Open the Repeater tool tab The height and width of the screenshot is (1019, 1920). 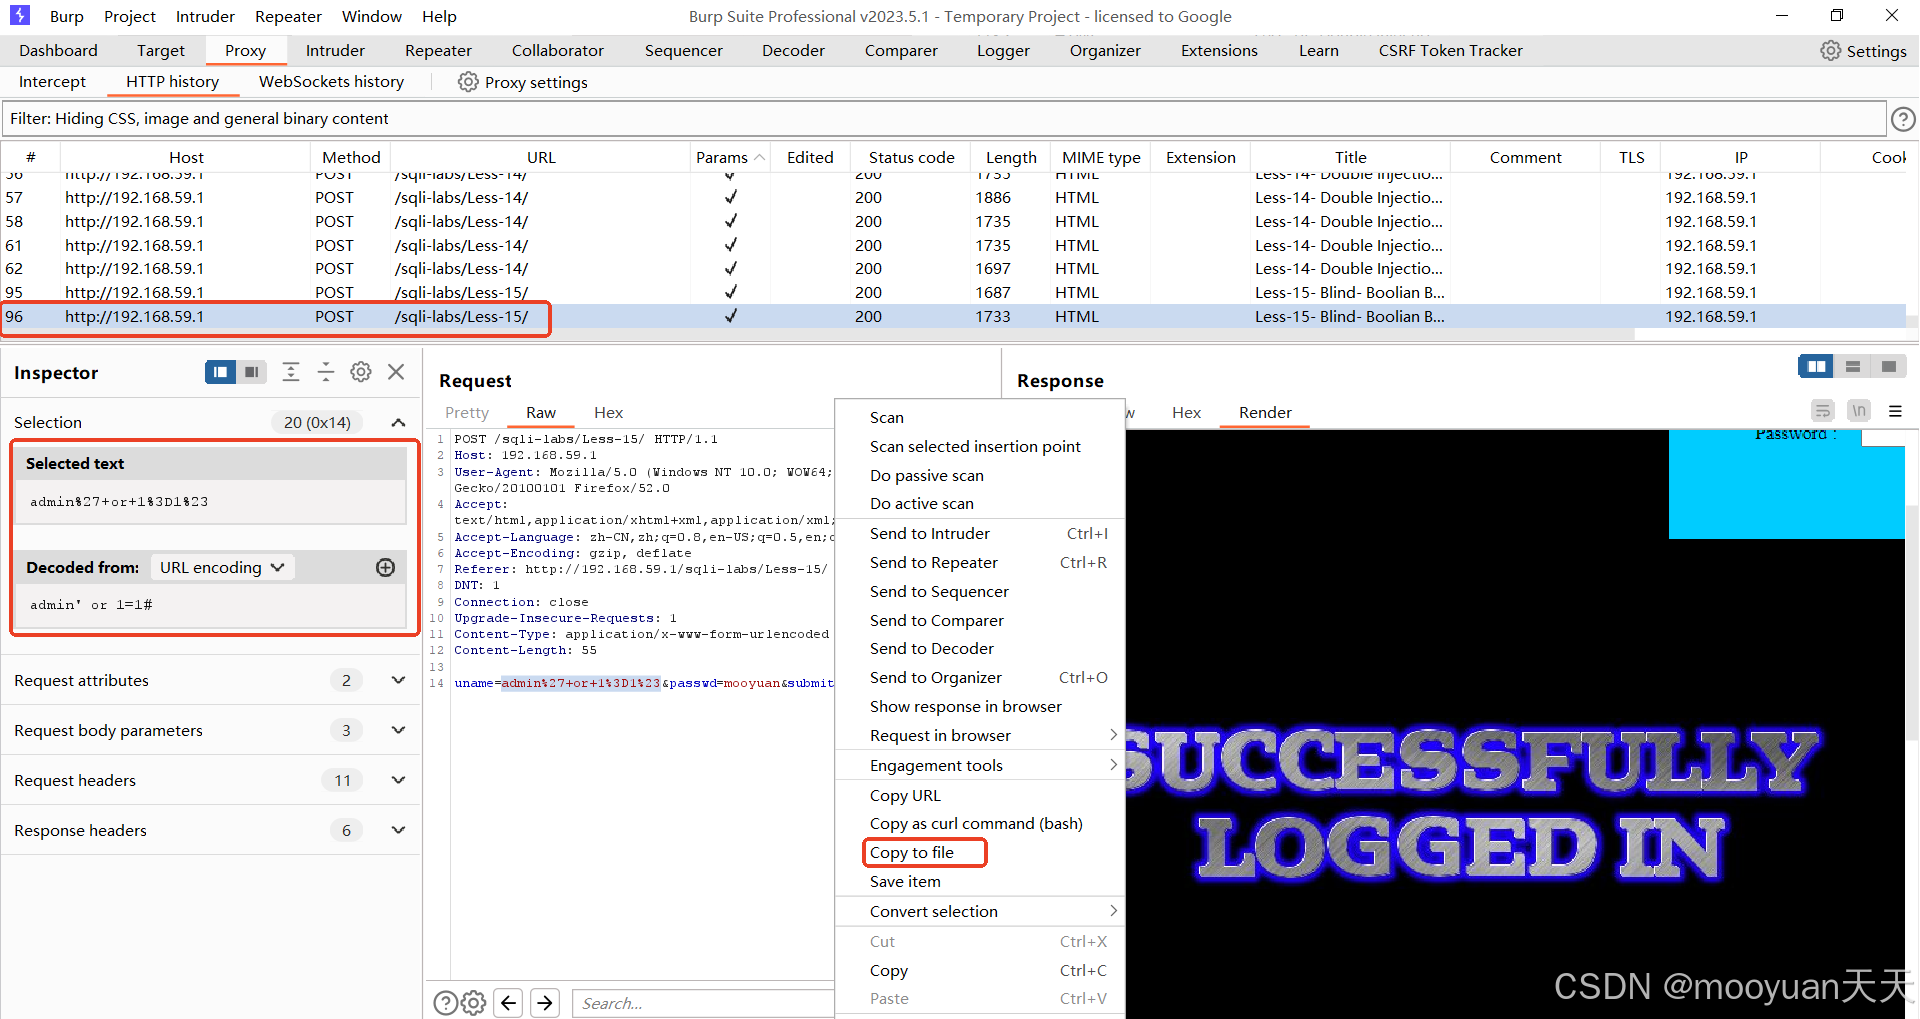click(438, 50)
